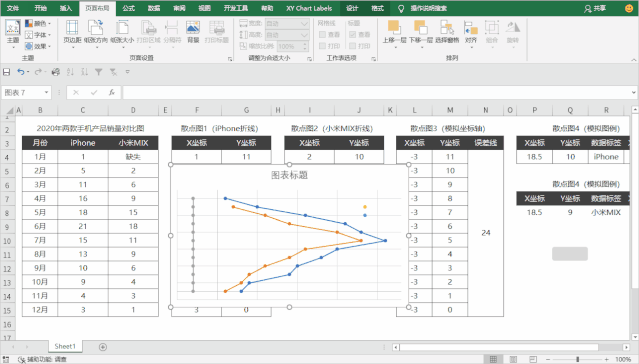Screen dimensions: 639x364
Task: Collapse the ribbon with the chevron
Action: [633, 60]
